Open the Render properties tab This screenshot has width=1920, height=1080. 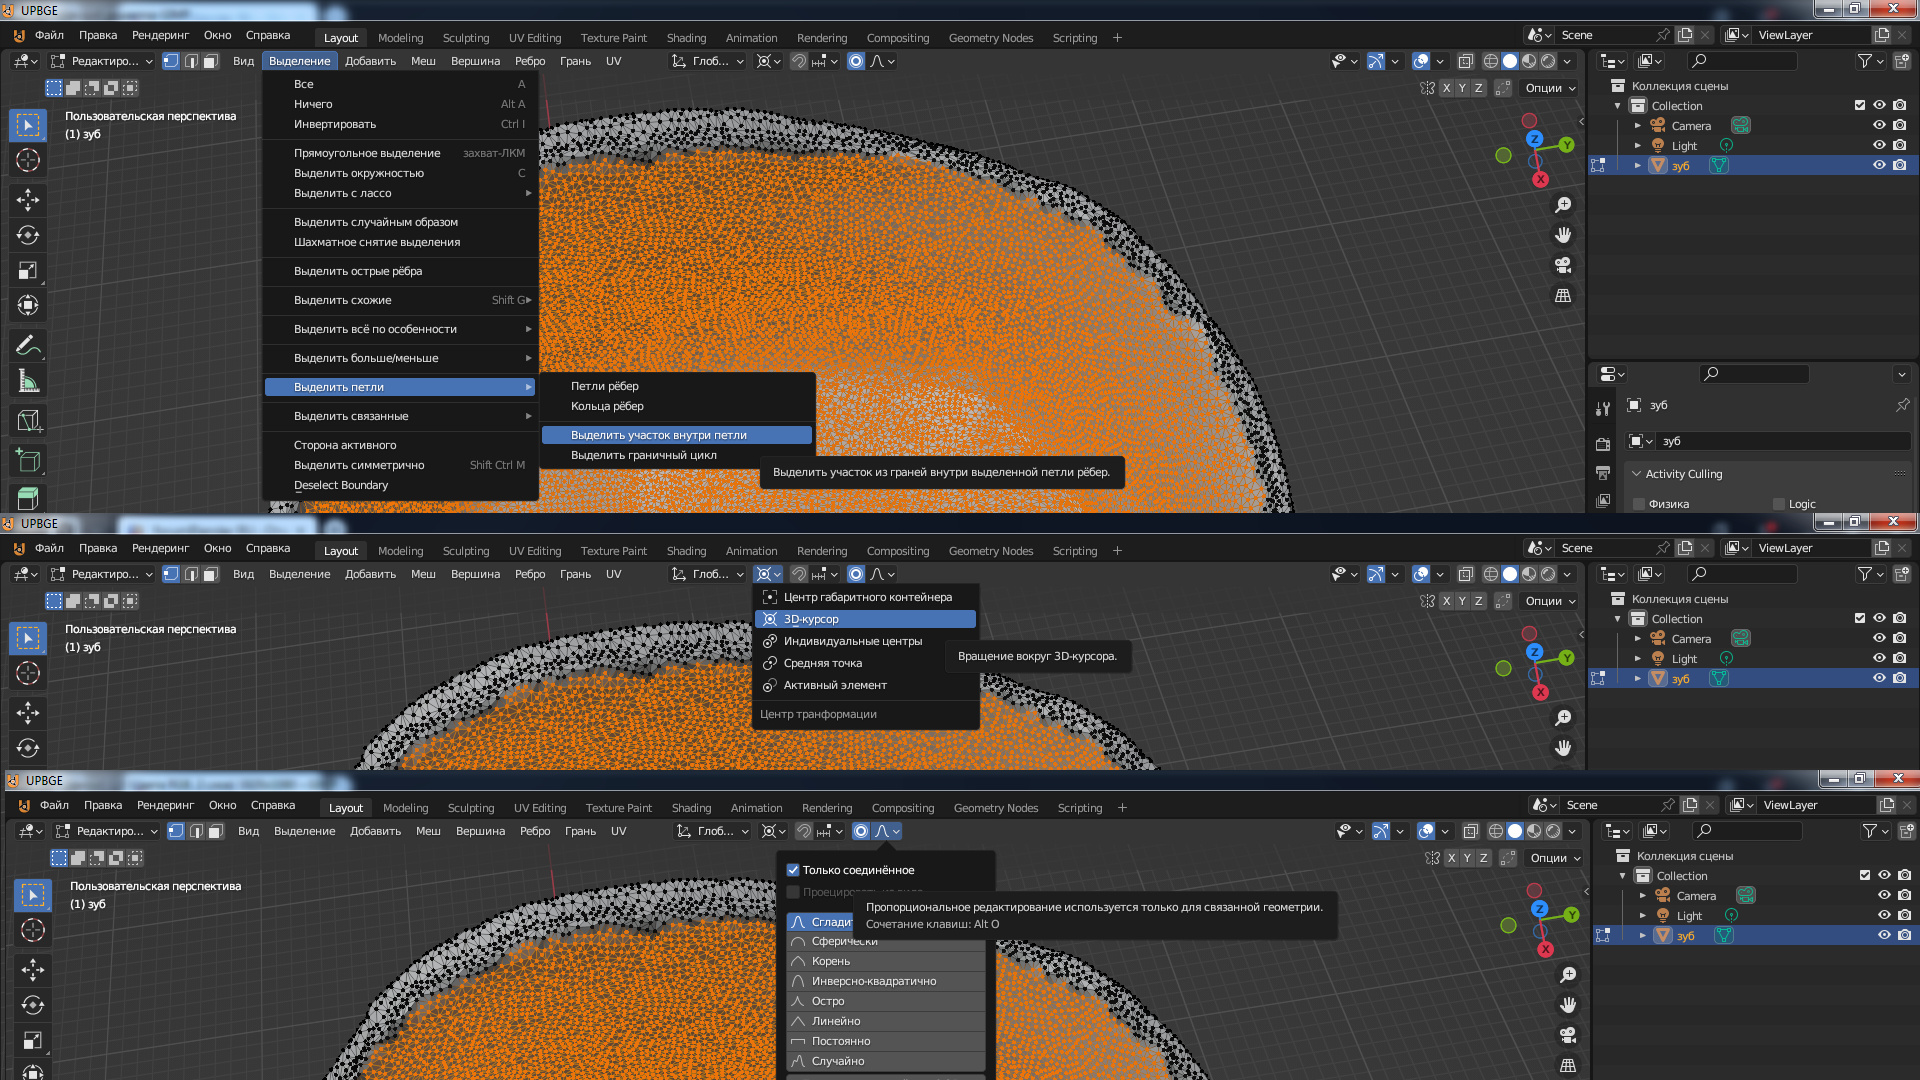click(1603, 443)
